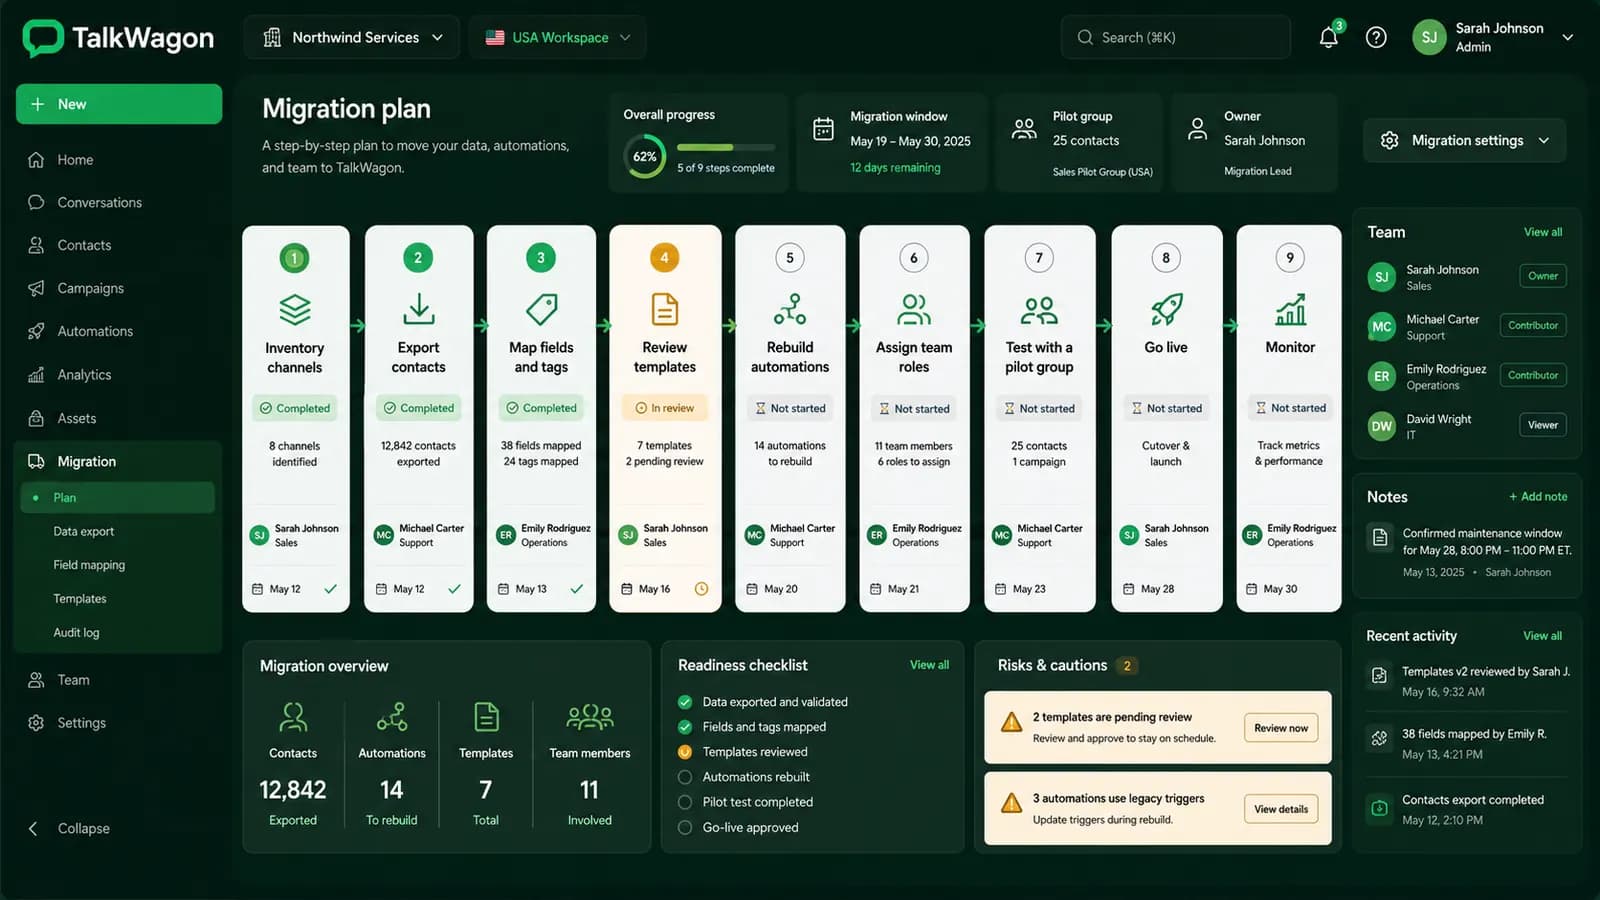
Task: Expand the Sarah Johnson account menu
Action: click(1568, 38)
